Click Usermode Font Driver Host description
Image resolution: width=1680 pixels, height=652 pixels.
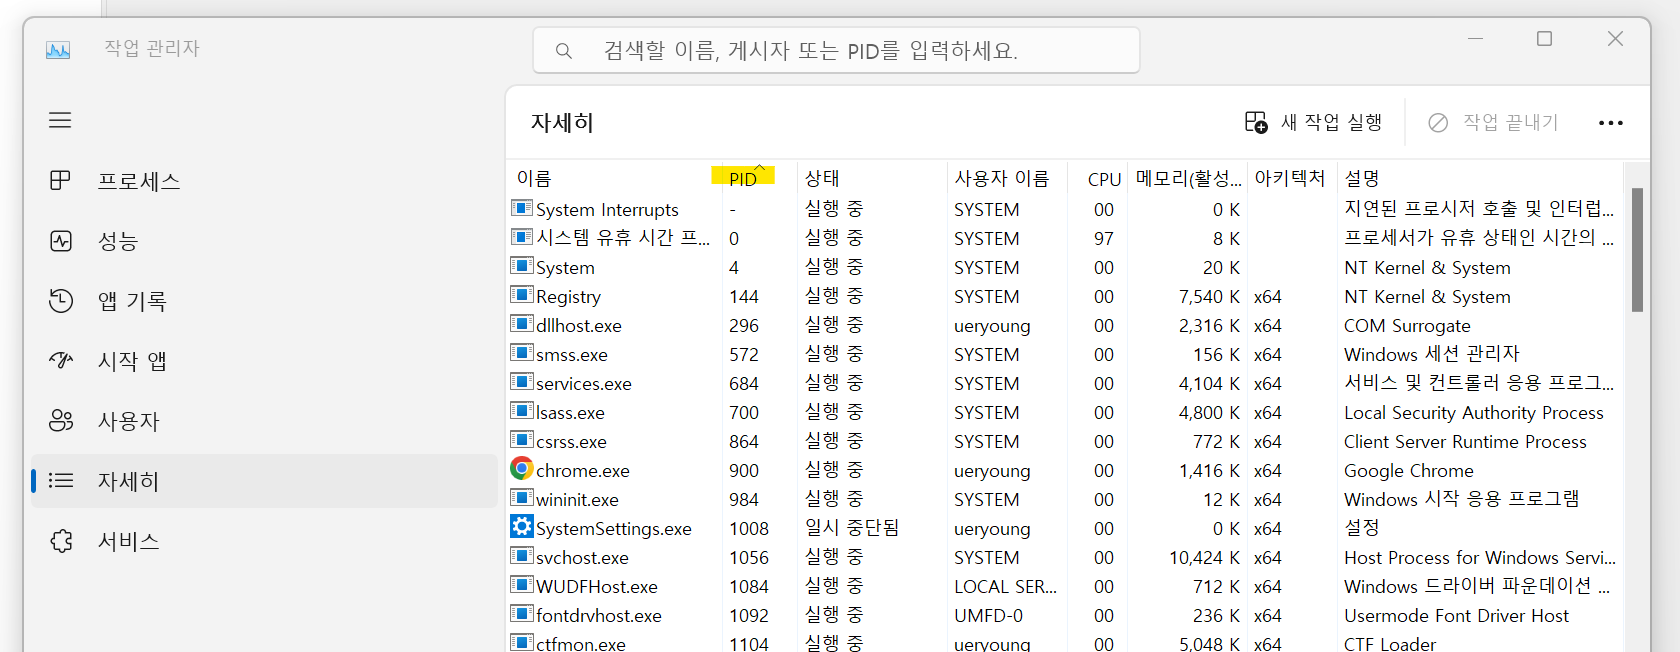pos(1456,616)
